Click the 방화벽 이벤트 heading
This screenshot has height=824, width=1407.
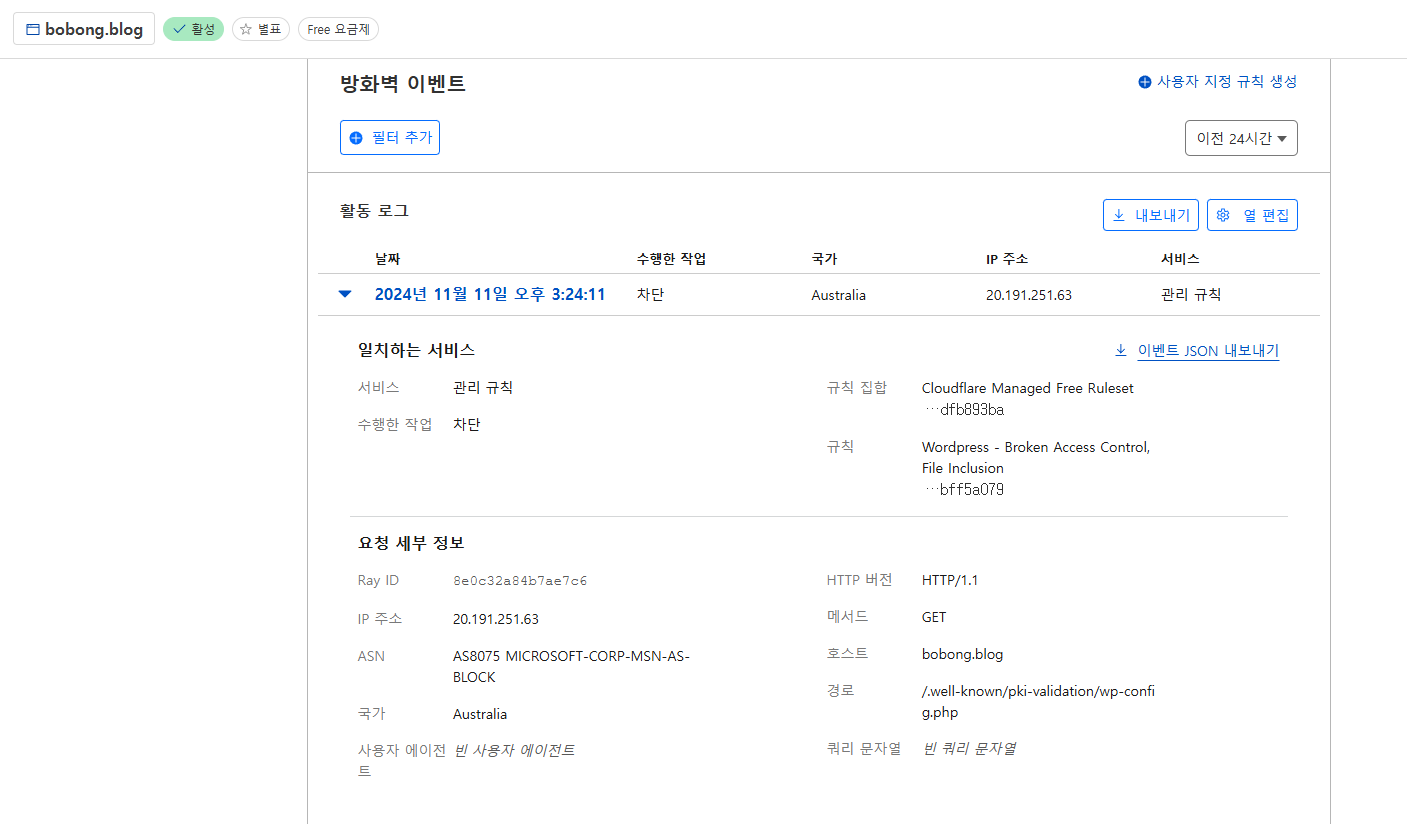pyautogui.click(x=403, y=84)
